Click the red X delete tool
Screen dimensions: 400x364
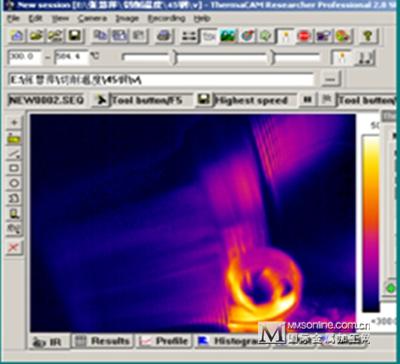[14, 247]
